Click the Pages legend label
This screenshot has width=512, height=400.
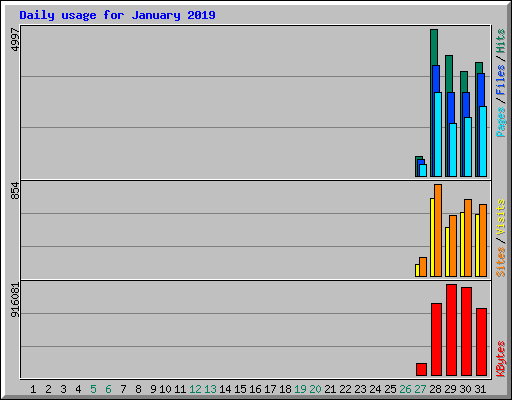click(x=501, y=122)
